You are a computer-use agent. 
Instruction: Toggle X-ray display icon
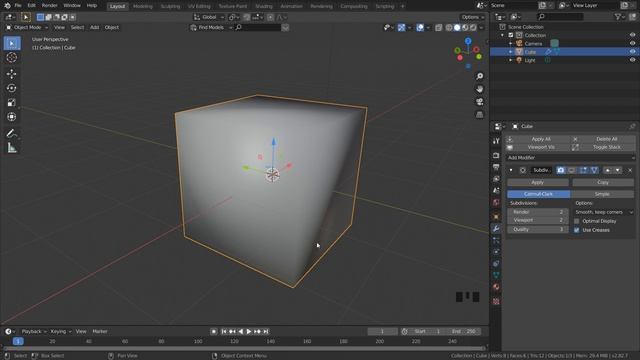tap(439, 28)
